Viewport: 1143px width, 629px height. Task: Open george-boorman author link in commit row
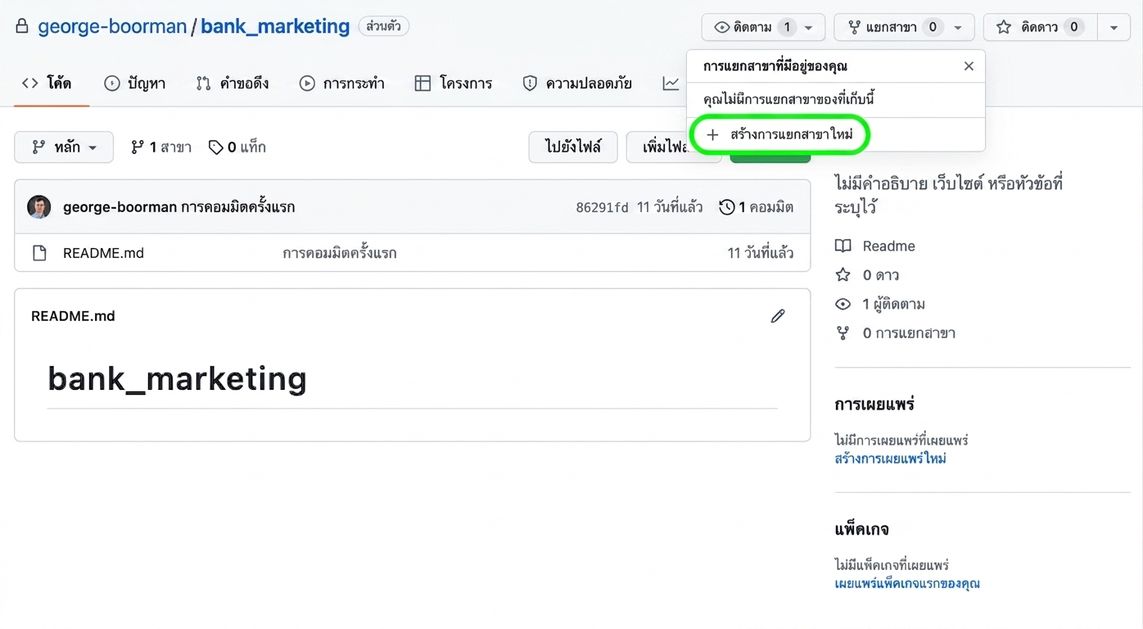point(120,207)
